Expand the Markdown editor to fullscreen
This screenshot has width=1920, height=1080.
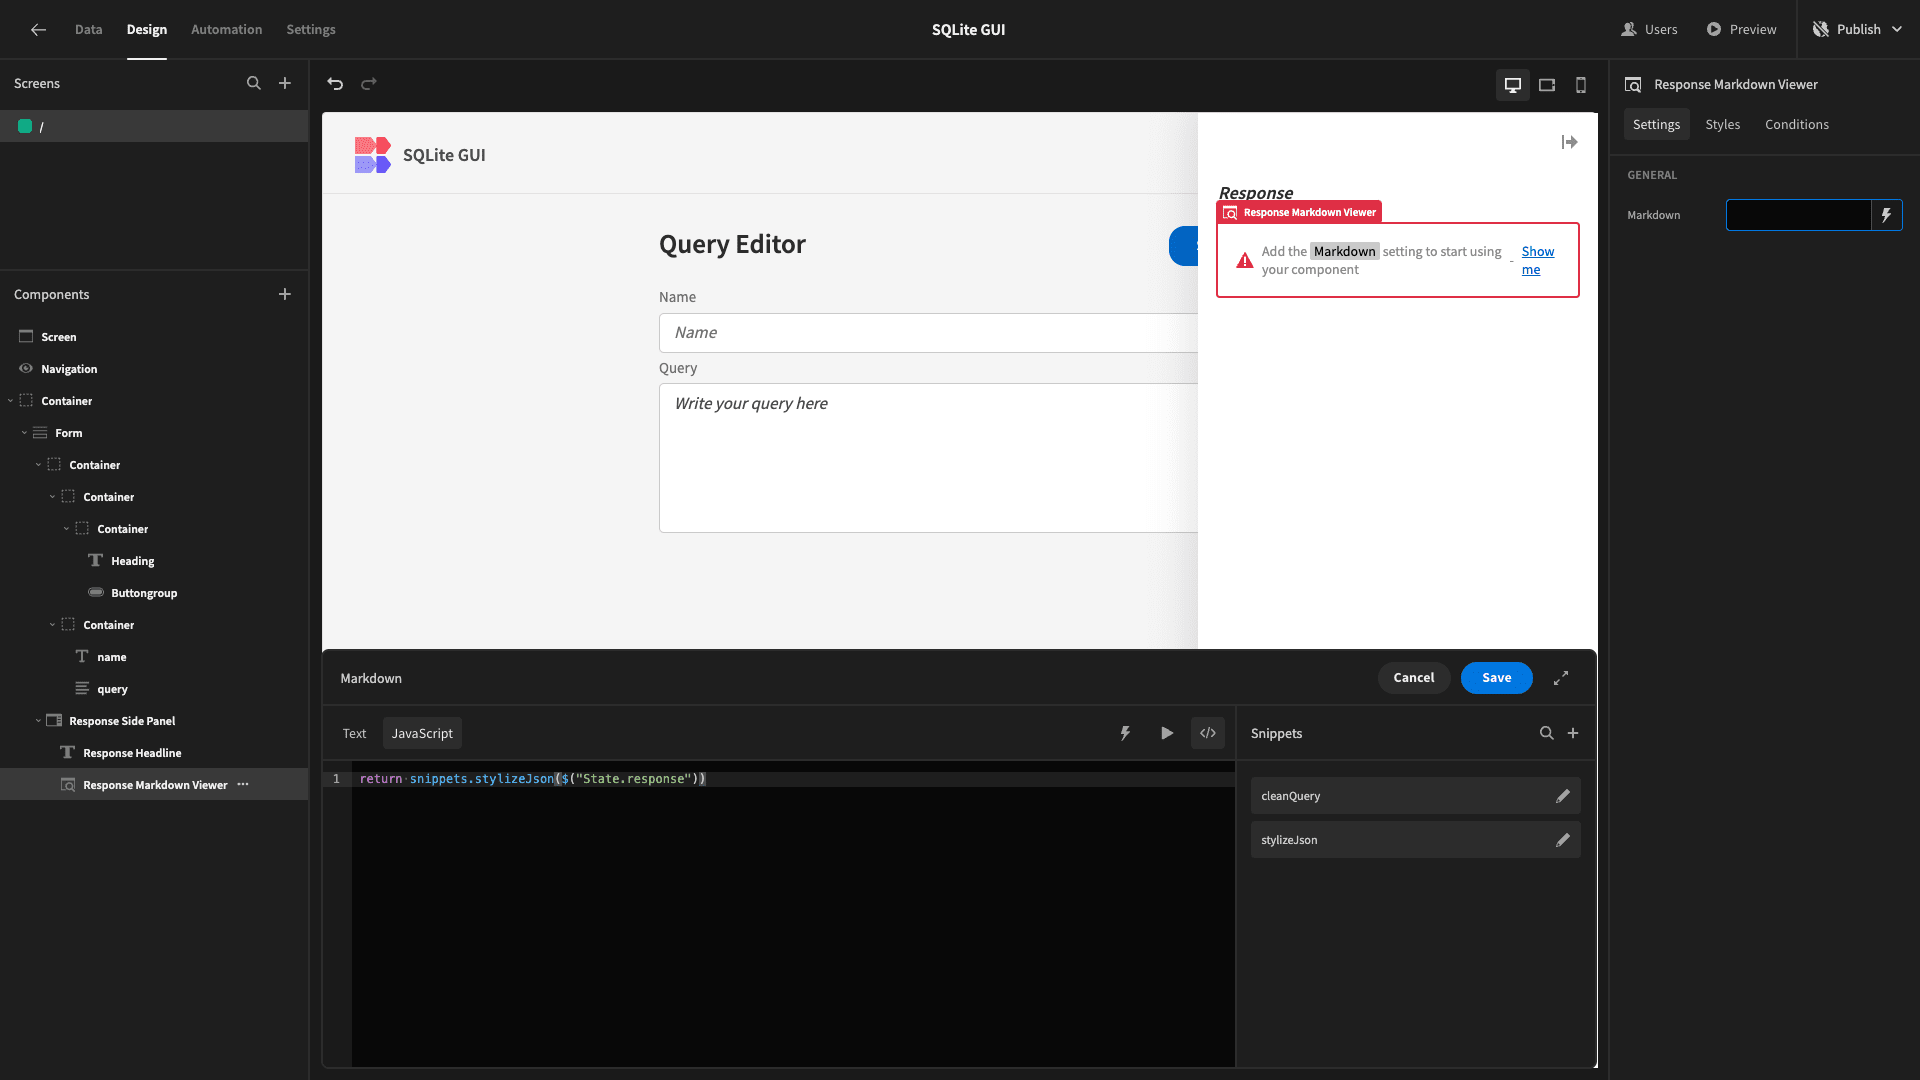pos(1561,678)
